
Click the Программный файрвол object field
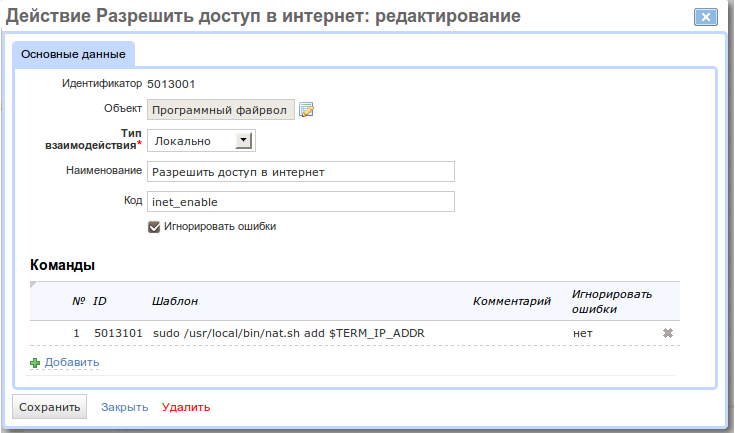(x=221, y=110)
